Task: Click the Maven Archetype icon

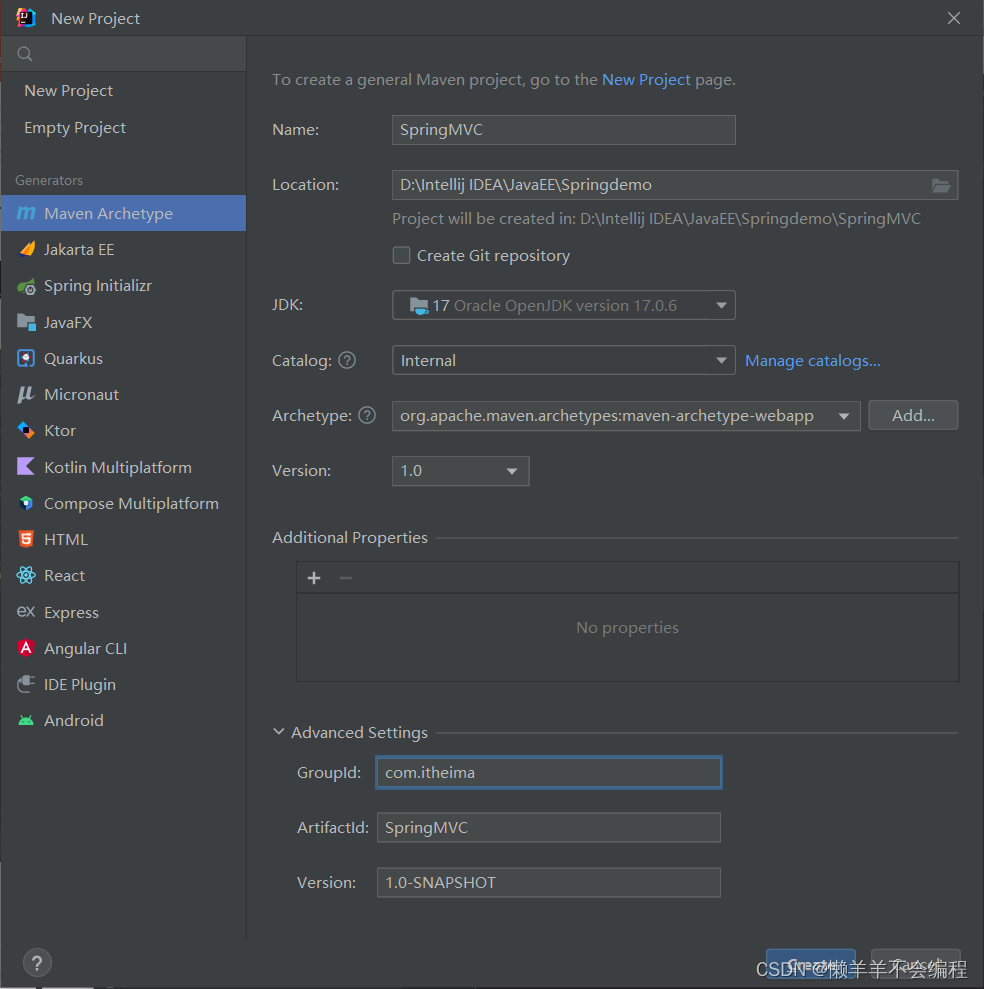Action: click(x=26, y=213)
